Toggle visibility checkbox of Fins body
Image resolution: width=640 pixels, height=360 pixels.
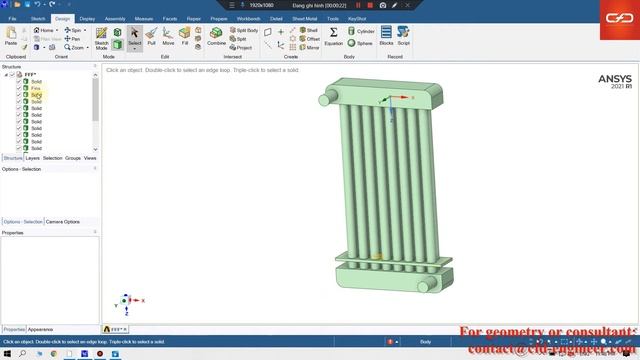point(19,88)
